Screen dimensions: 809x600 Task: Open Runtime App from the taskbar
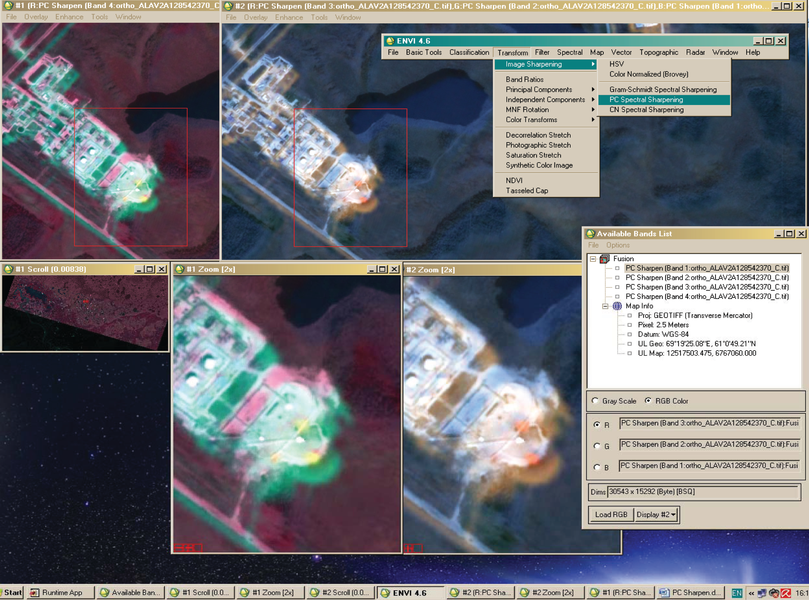coord(60,593)
